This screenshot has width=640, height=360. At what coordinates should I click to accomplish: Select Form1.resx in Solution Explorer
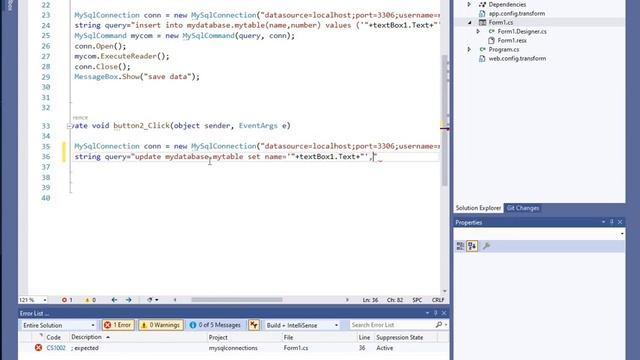512,40
